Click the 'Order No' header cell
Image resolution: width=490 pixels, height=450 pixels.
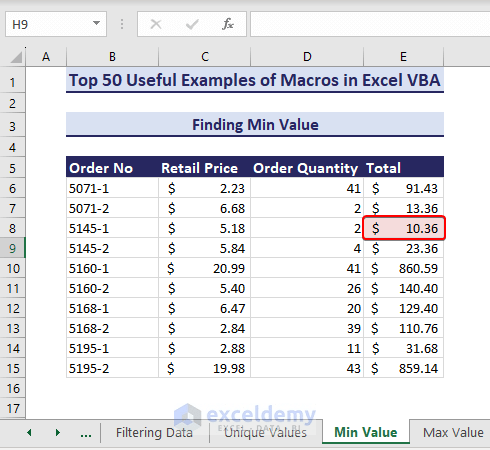112,168
